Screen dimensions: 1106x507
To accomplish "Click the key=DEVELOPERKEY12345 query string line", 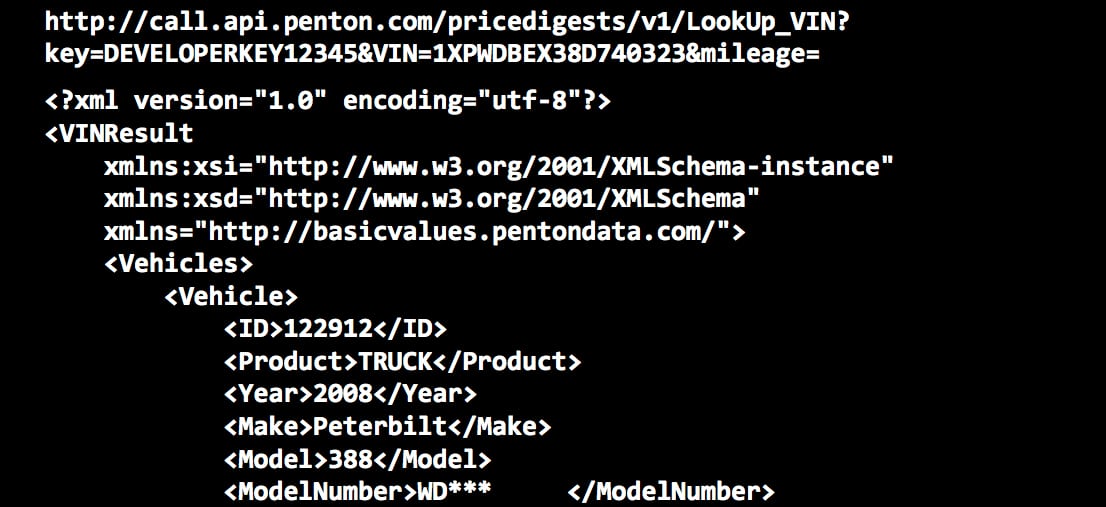I will click(432, 54).
